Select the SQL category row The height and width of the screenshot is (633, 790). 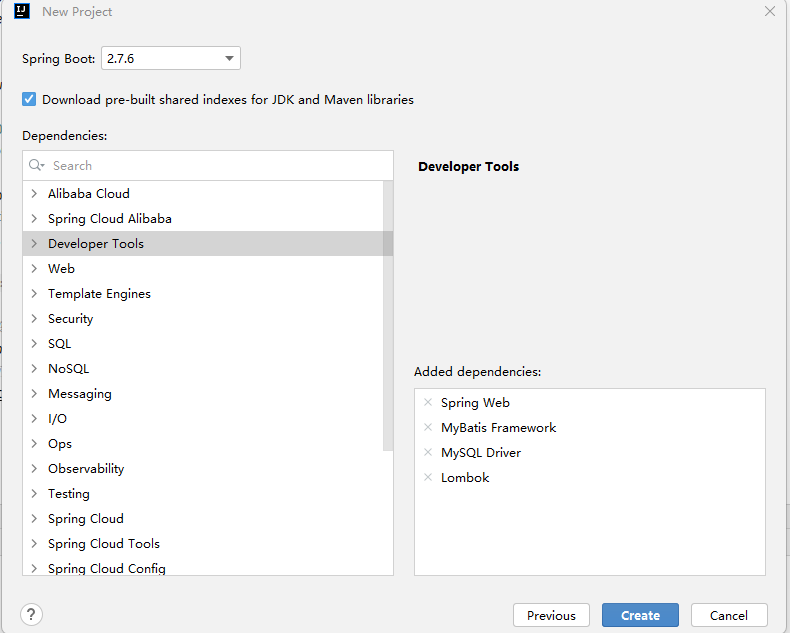click(x=203, y=344)
